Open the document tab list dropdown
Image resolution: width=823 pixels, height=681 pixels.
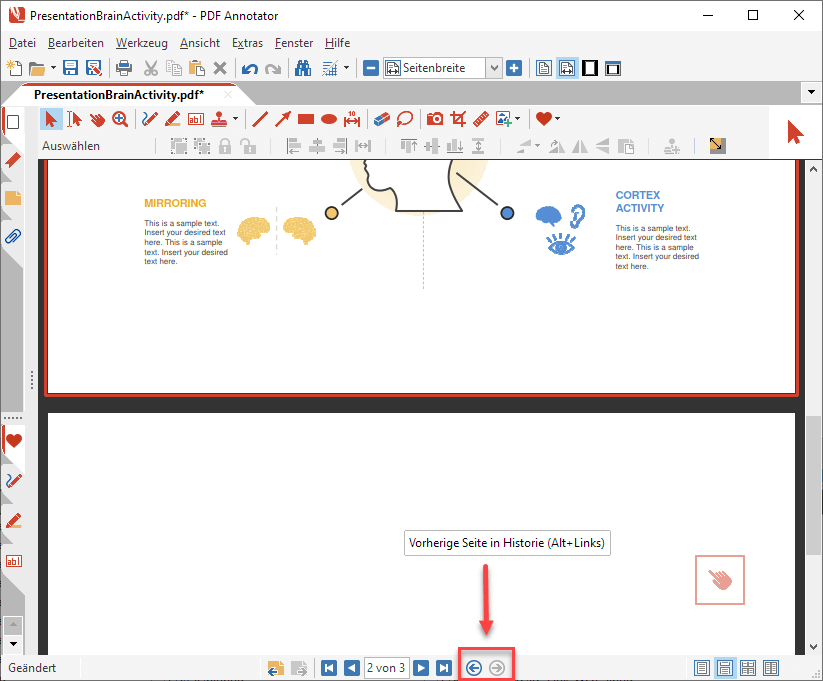(811, 92)
